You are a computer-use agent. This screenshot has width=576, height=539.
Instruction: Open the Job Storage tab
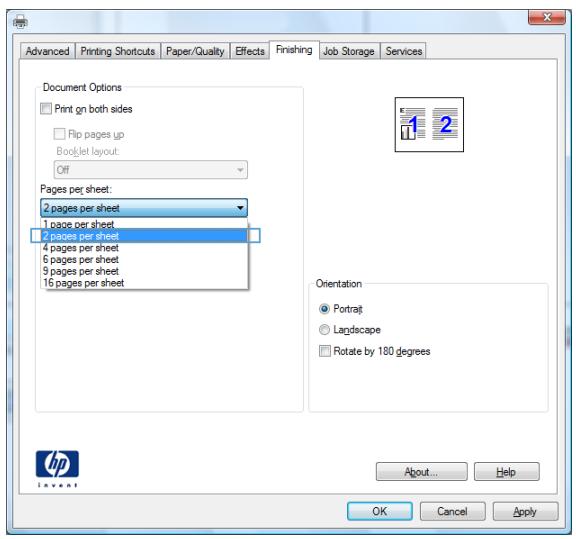coord(349,51)
